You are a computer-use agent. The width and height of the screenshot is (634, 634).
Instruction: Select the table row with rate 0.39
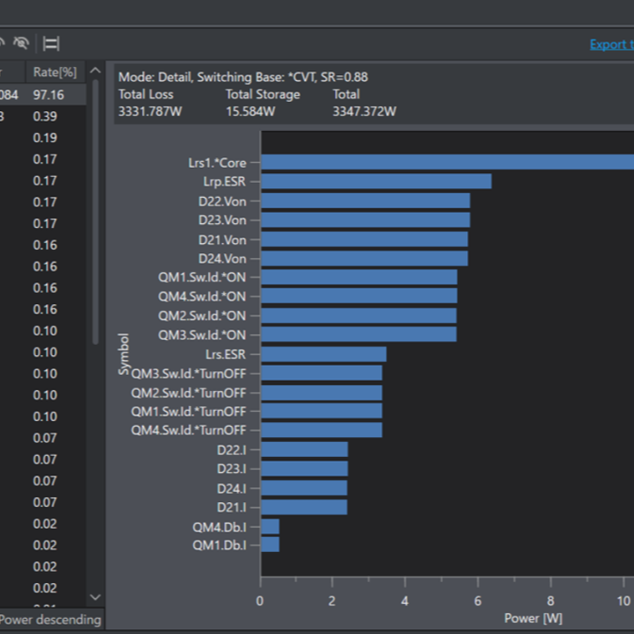coord(45,116)
